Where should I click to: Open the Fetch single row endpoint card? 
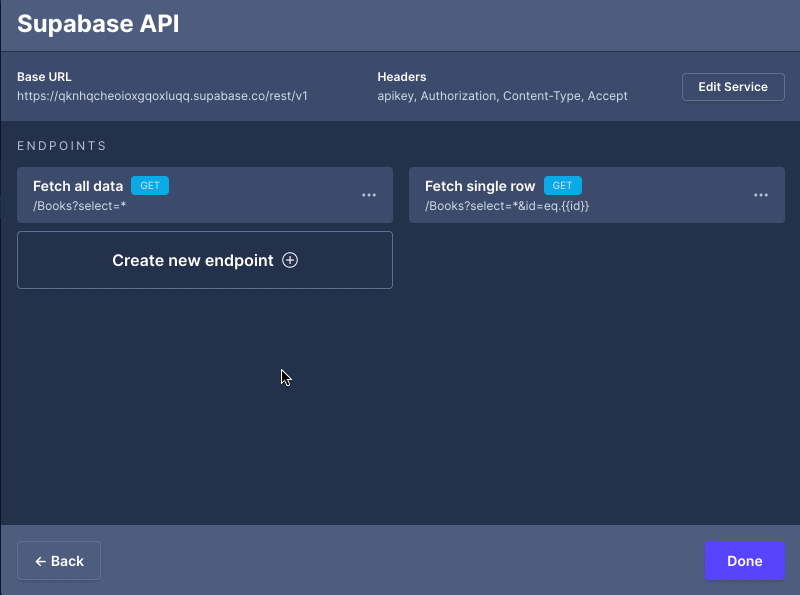coord(596,195)
